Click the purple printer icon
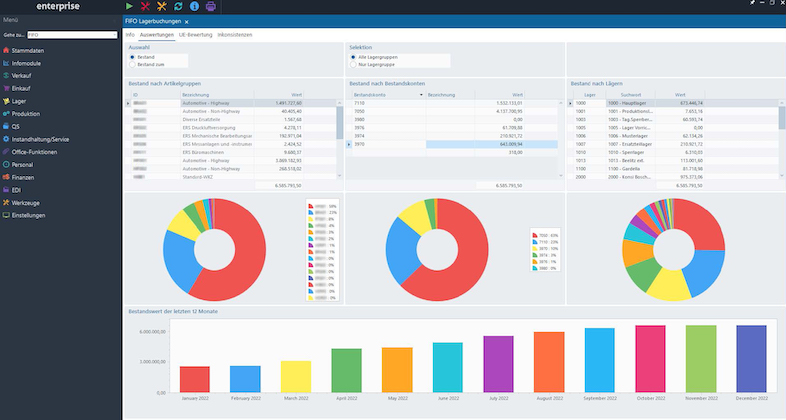This screenshot has width=786, height=420. (211, 6)
